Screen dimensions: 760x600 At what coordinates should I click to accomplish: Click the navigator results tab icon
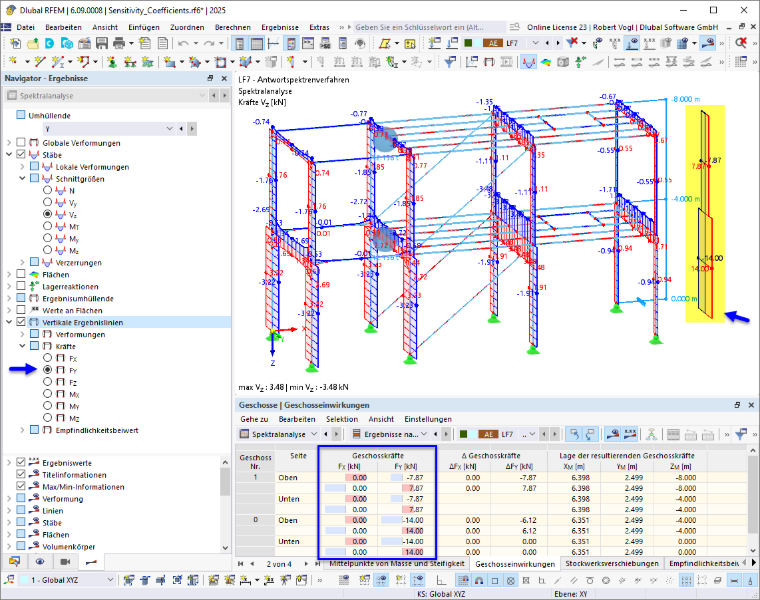coord(91,561)
